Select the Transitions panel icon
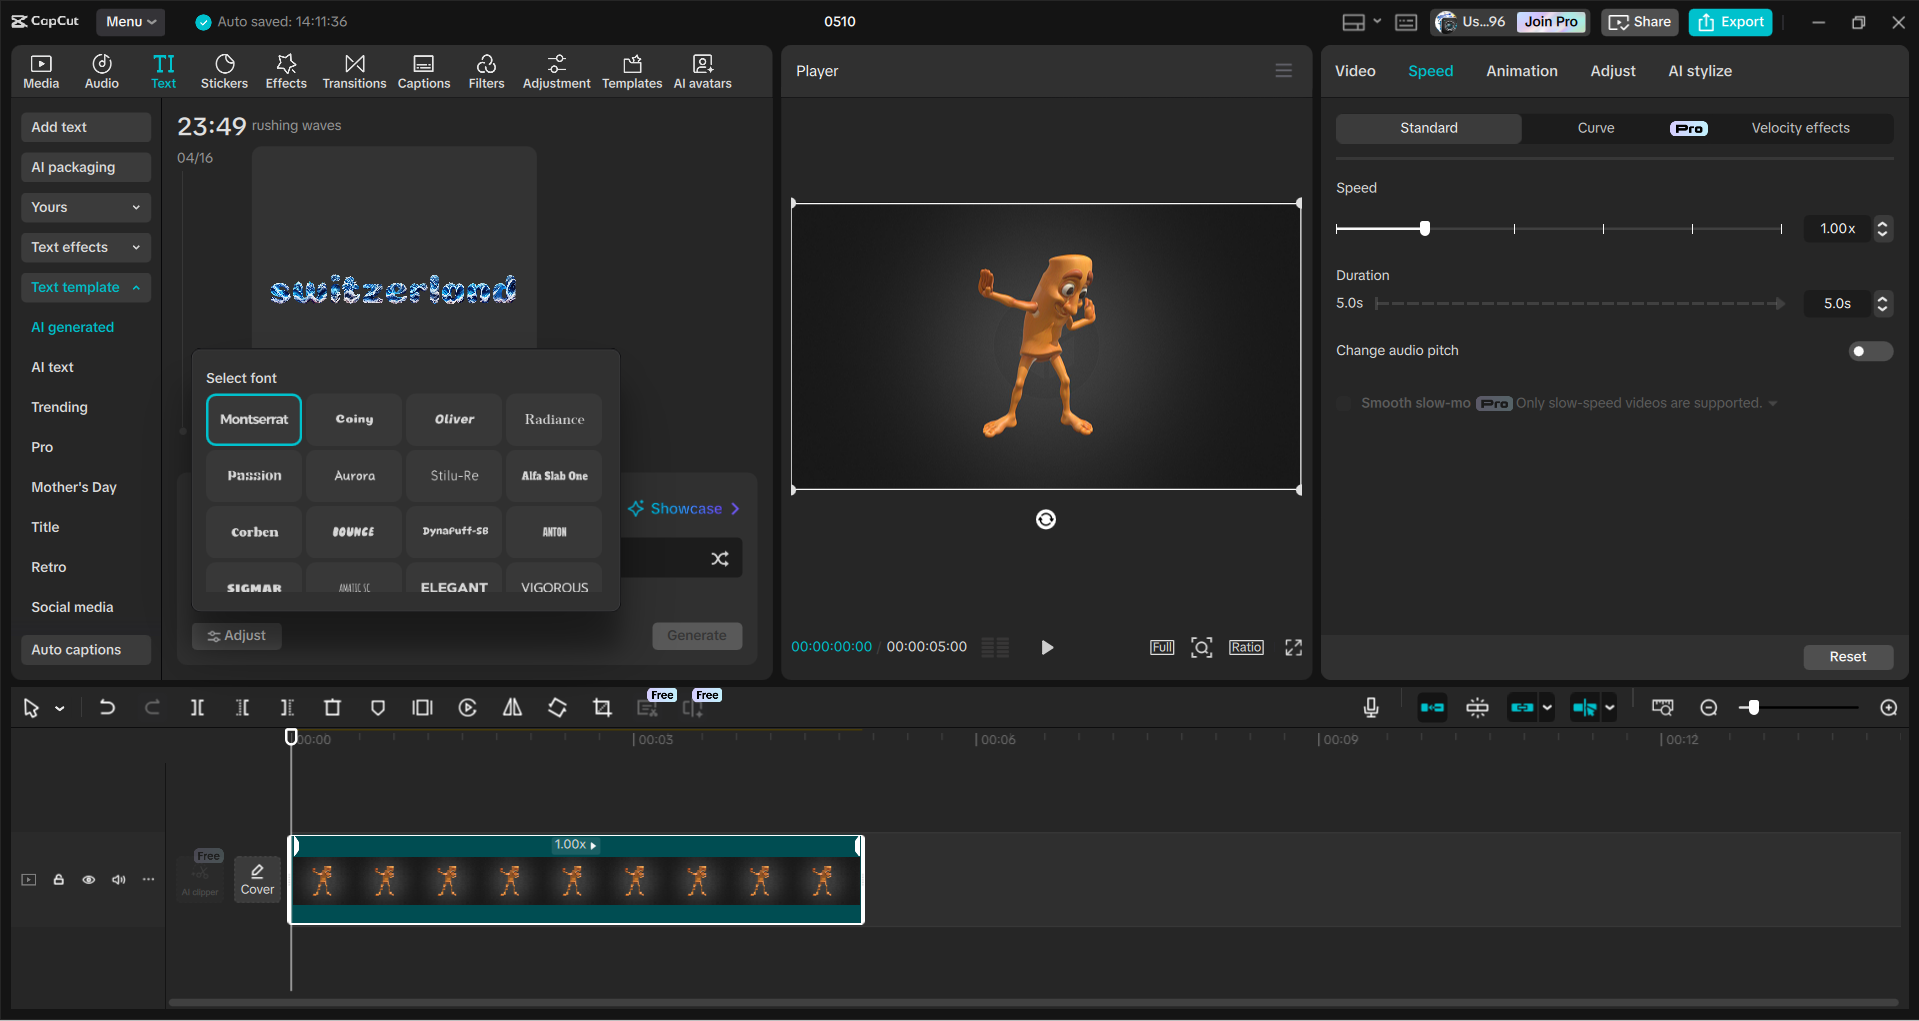This screenshot has width=1919, height=1021. [354, 70]
